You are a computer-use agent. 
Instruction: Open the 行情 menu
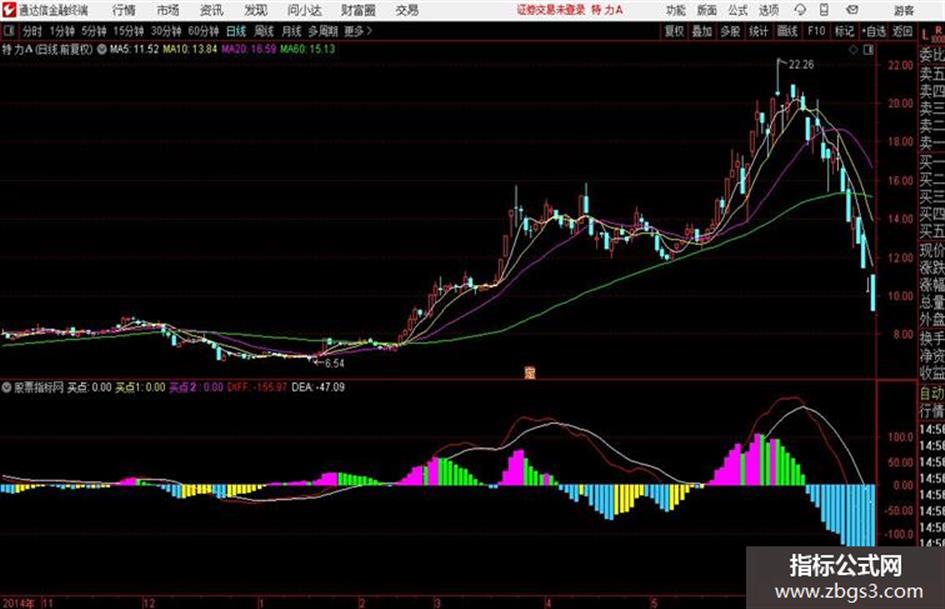point(124,10)
